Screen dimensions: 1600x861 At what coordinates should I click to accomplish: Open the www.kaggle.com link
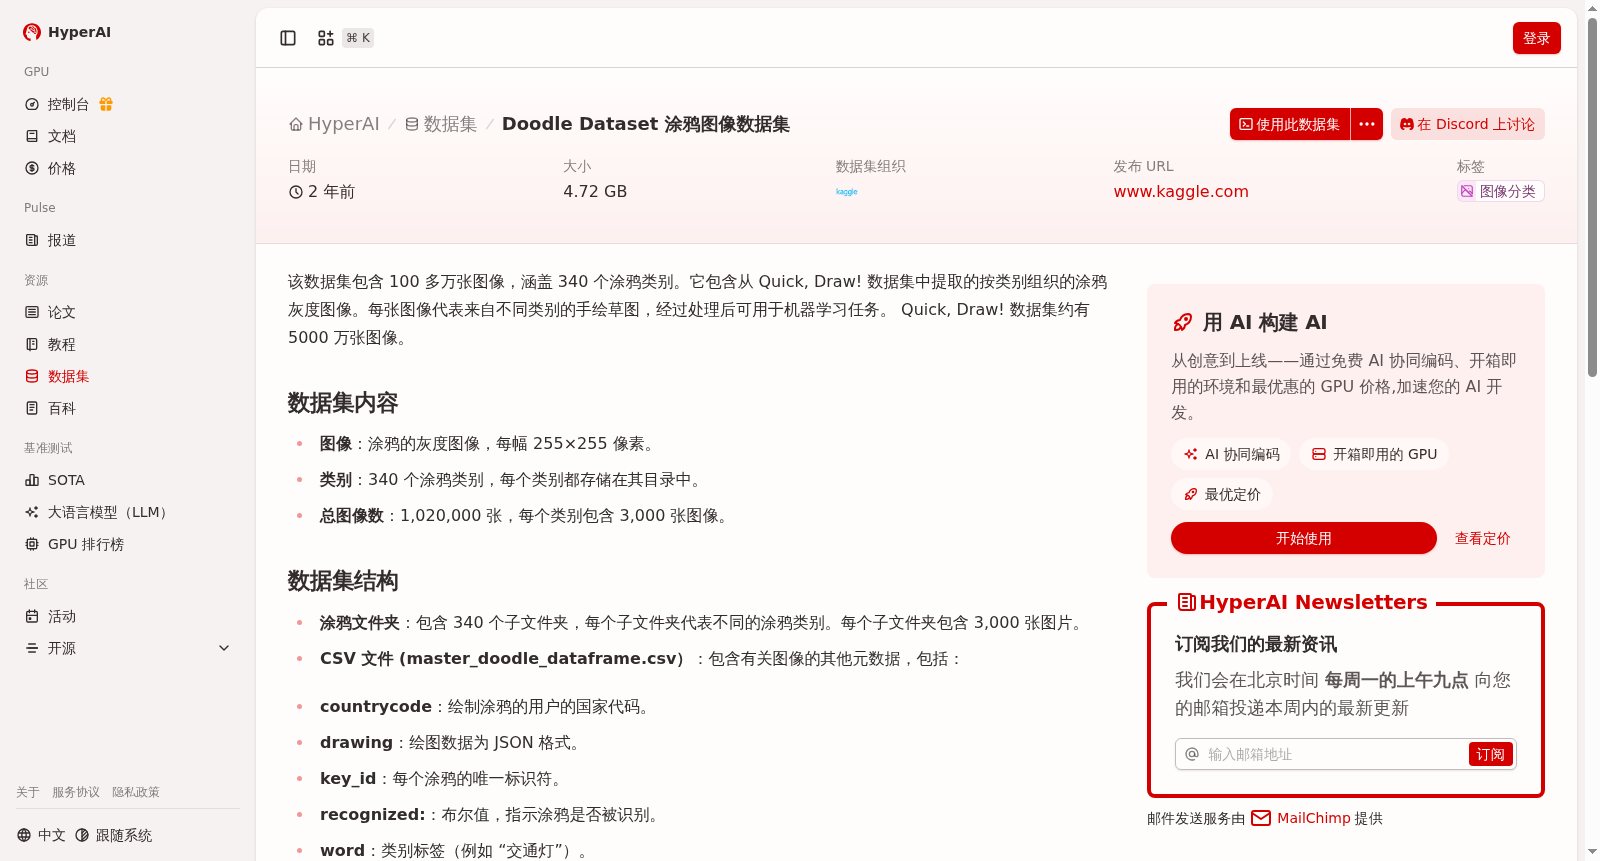(1181, 192)
